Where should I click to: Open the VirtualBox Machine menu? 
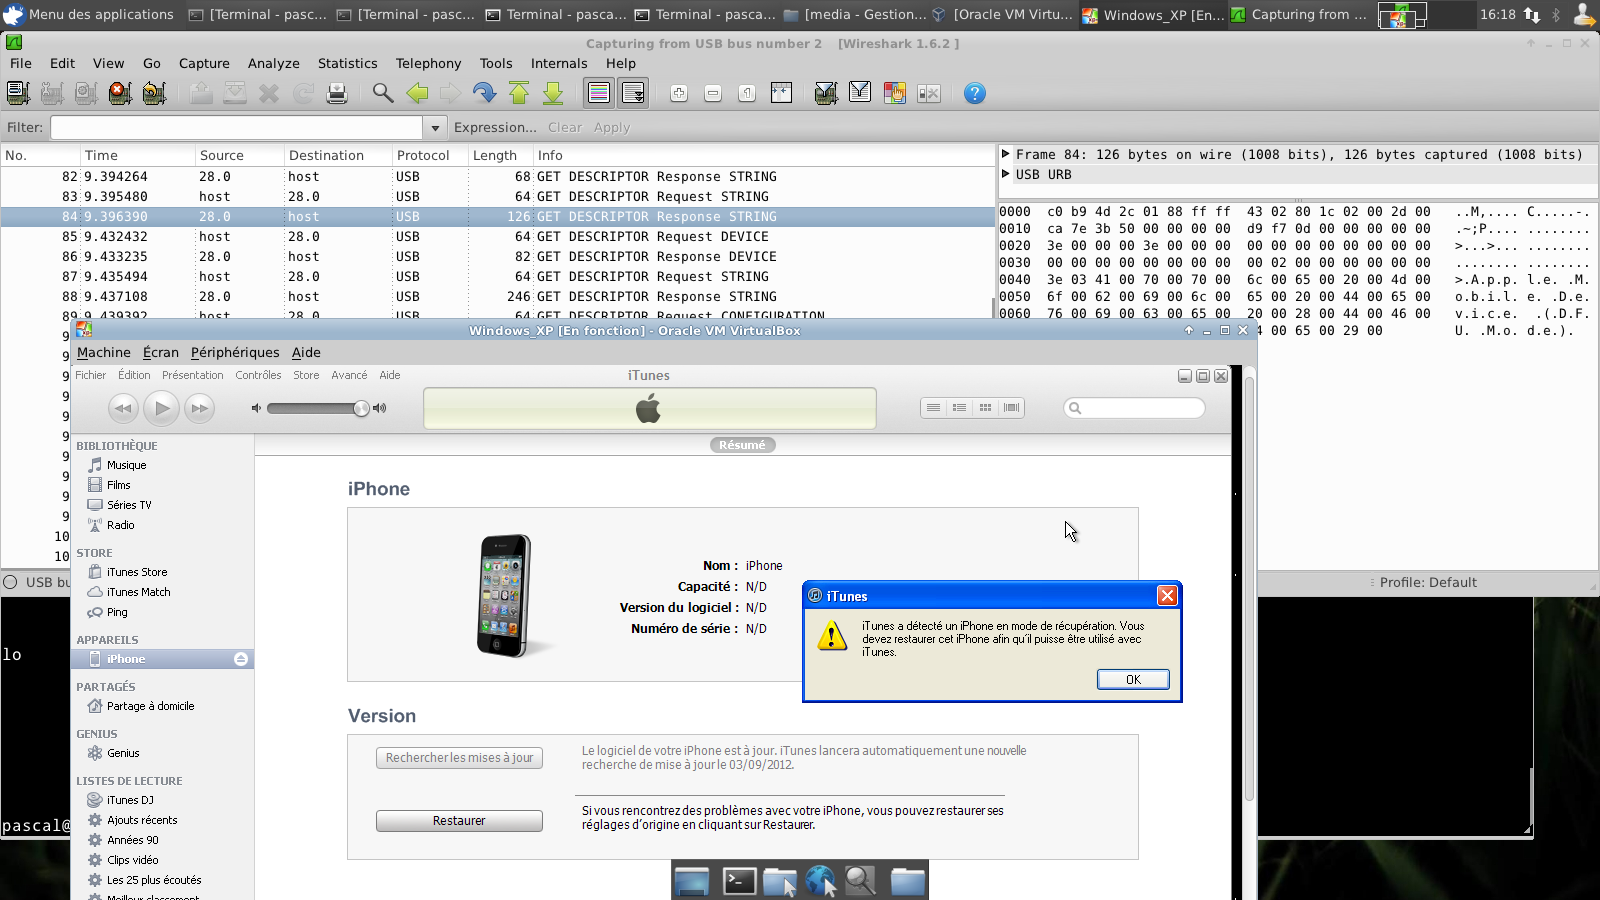pos(104,352)
